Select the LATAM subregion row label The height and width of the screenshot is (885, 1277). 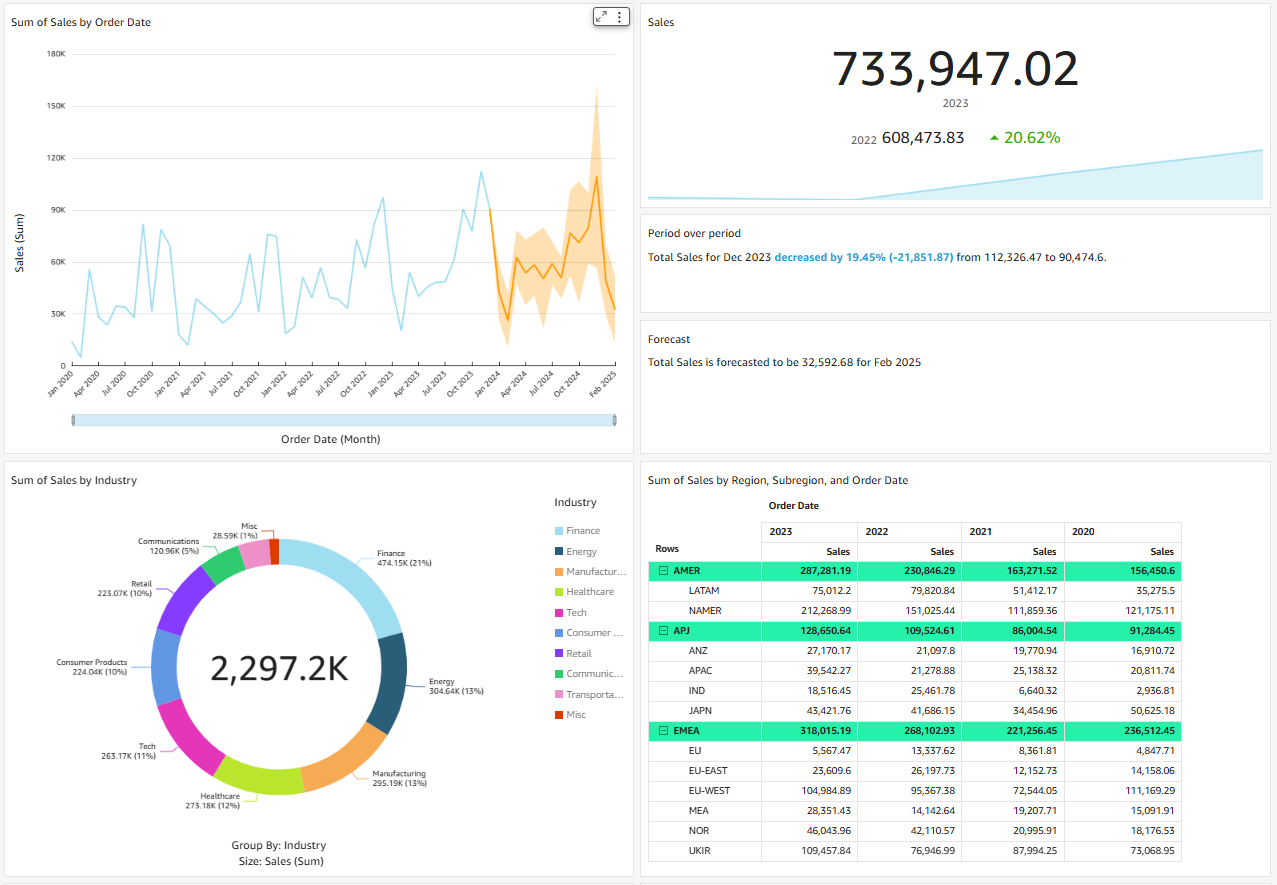(x=705, y=591)
